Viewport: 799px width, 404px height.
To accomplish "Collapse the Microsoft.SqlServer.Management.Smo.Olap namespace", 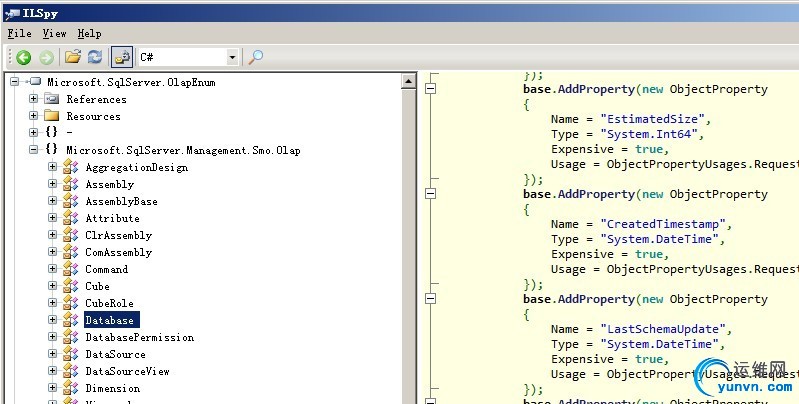I will tap(34, 150).
